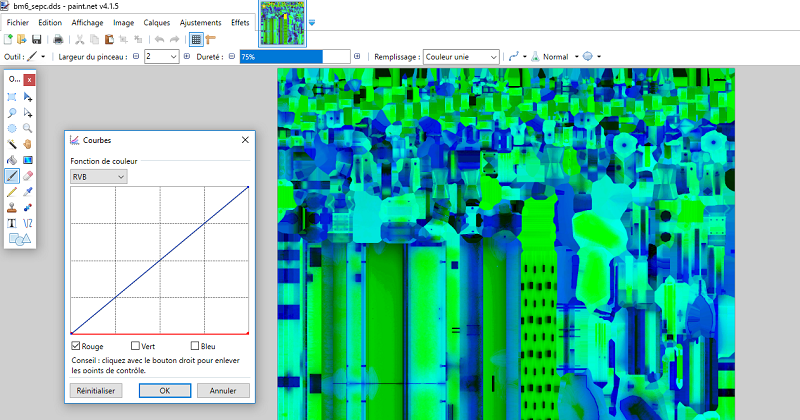800x420 pixels.
Task: Activate the Line/Curve tool
Action: 28,224
